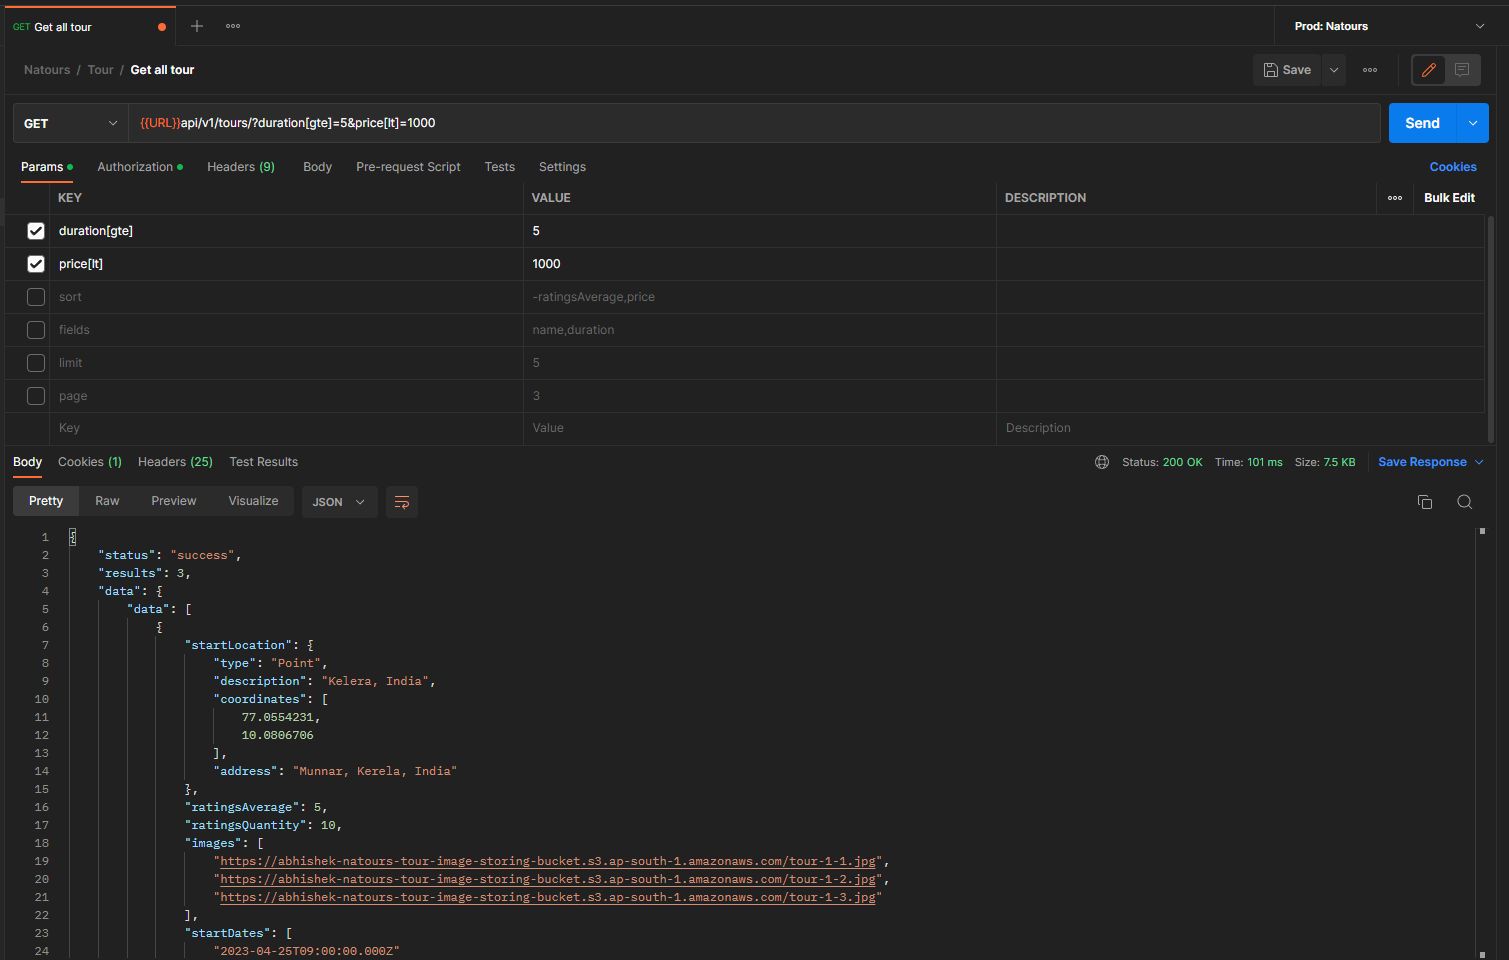Screen dimensions: 1509x960
Task: Select the documentation edit pencil icon
Action: point(1427,70)
